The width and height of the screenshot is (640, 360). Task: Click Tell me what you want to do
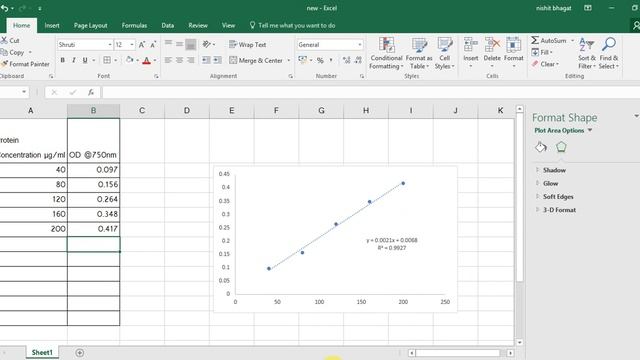(x=292, y=25)
